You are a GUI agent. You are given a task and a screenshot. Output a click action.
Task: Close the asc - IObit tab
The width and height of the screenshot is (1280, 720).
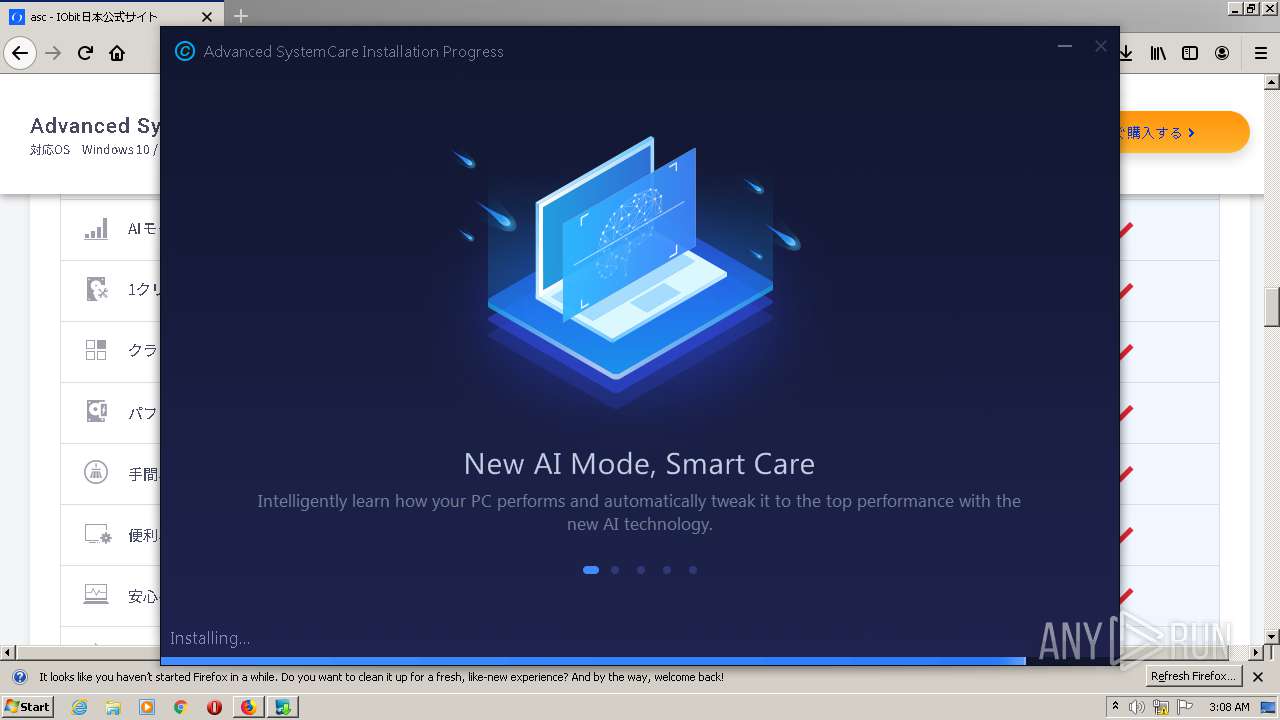pos(208,17)
